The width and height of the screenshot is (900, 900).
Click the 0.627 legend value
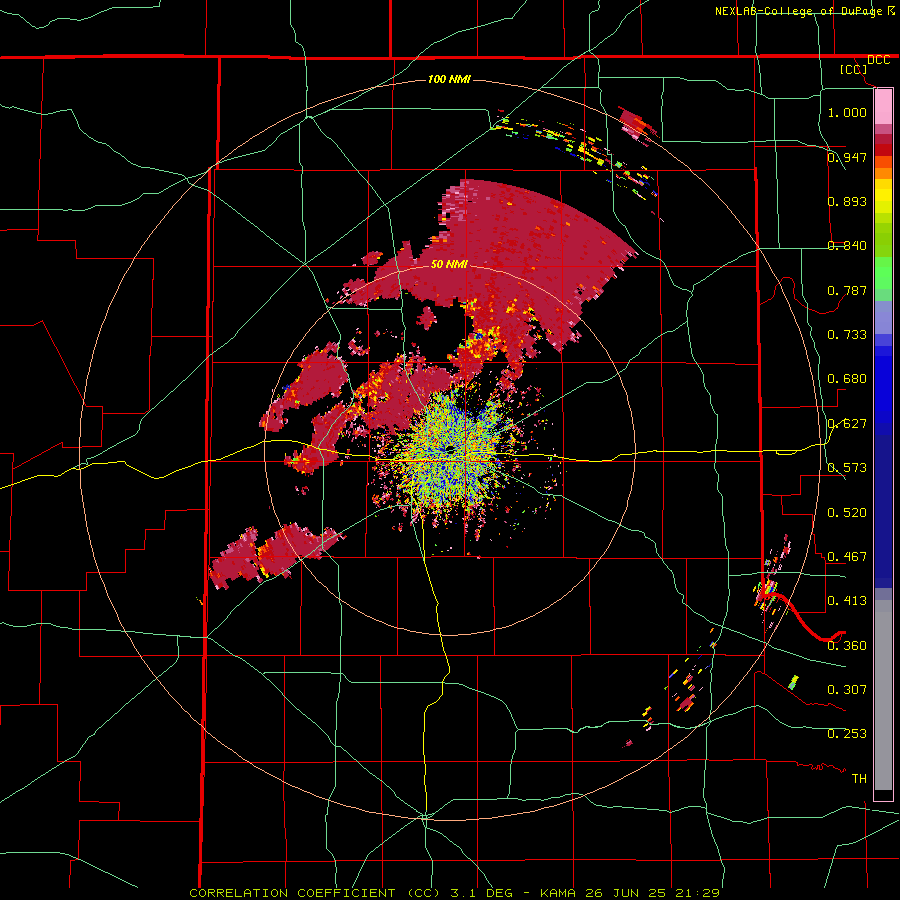(x=847, y=424)
